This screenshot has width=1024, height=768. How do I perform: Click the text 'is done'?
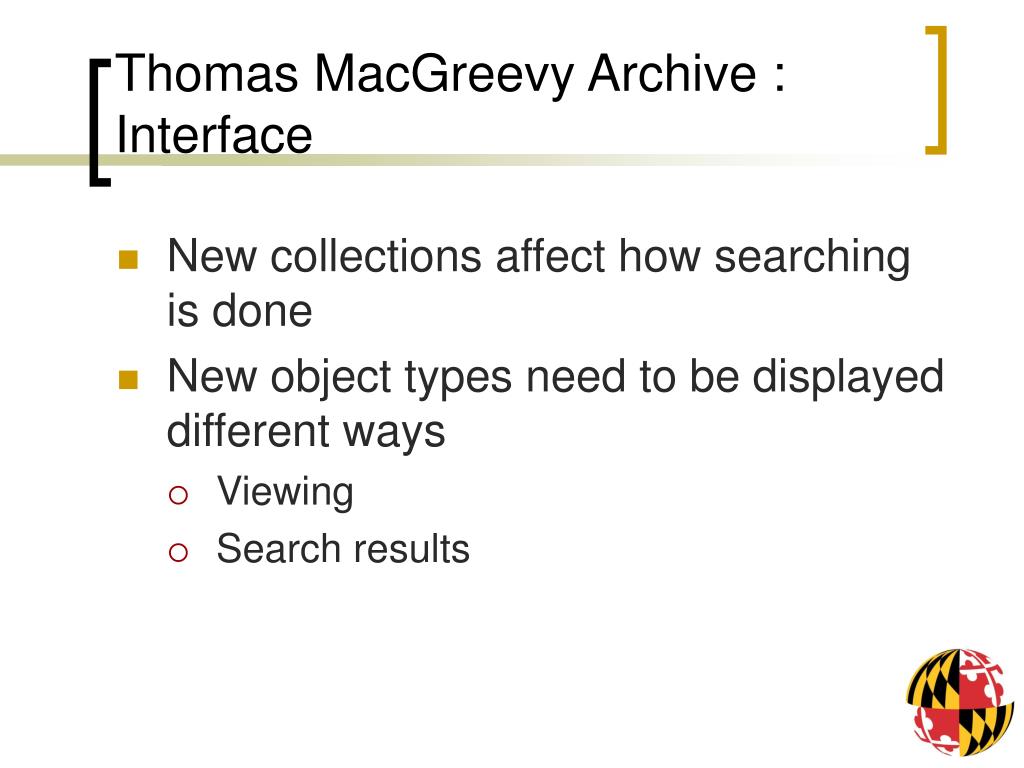[x=240, y=311]
